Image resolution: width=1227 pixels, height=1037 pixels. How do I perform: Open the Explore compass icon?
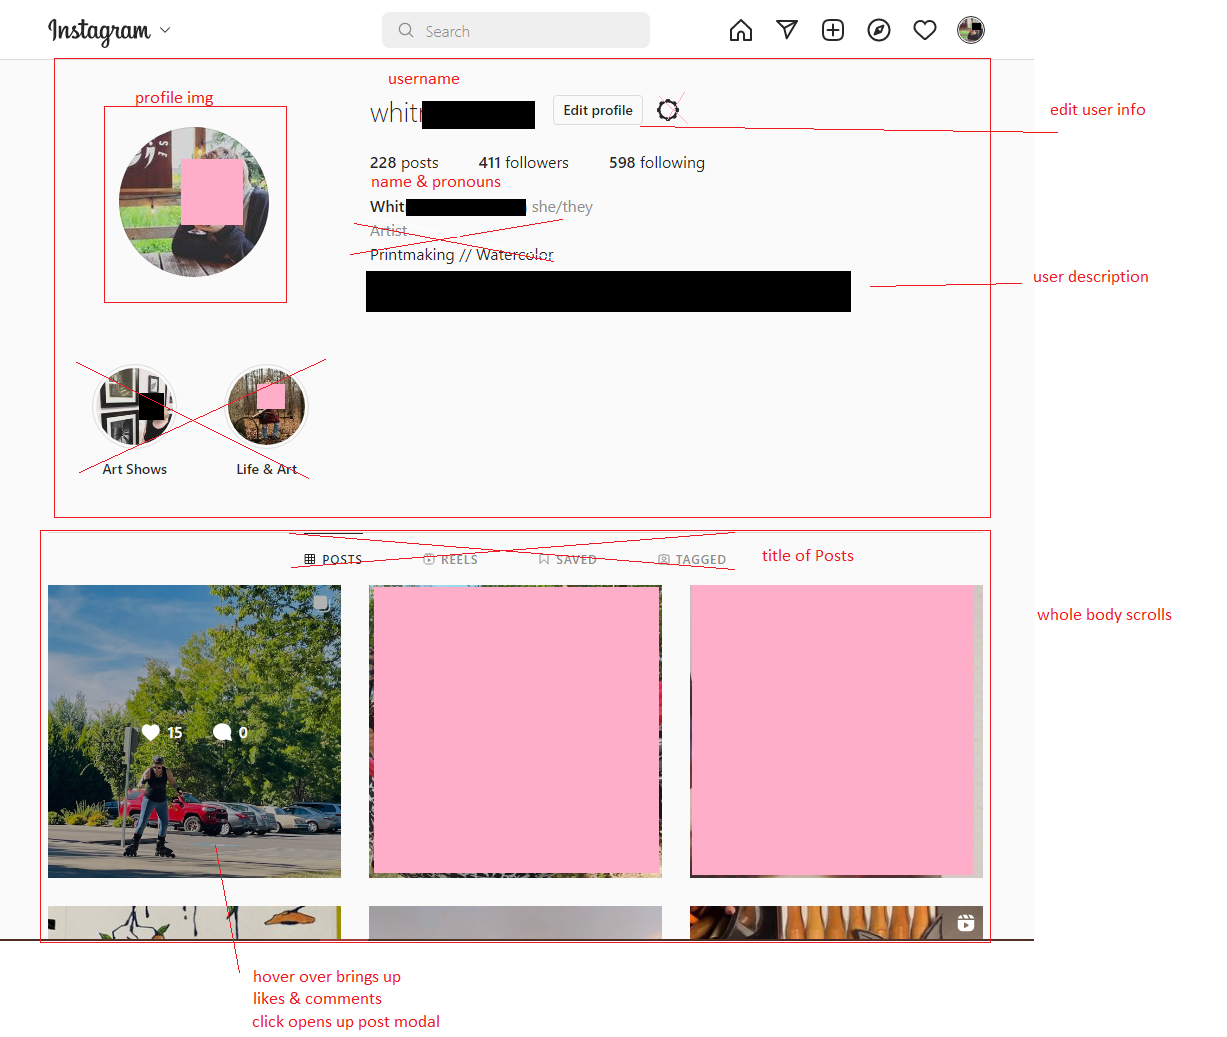click(x=879, y=30)
